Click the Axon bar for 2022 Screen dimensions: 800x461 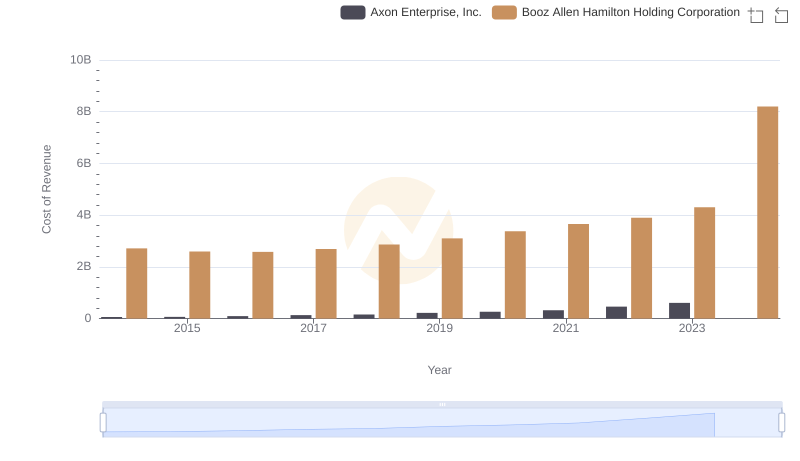point(616,313)
